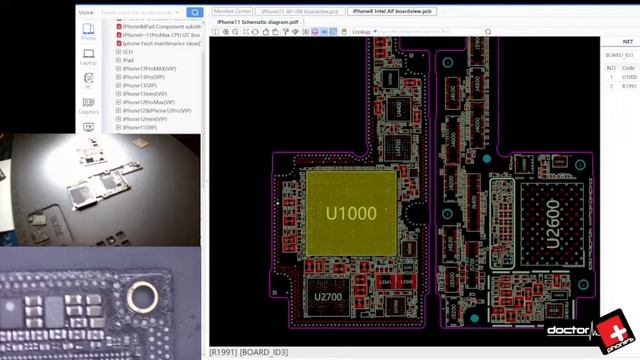Expand the iPhone12mini(VIP) node

(x=118, y=119)
